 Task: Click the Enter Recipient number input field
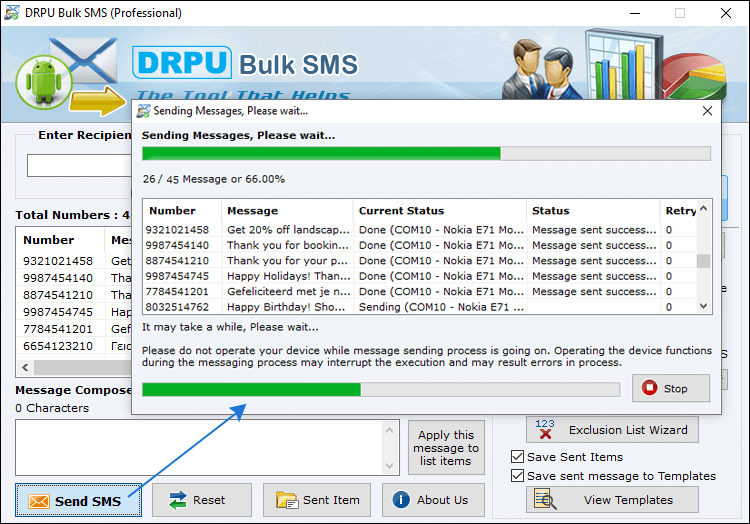pyautogui.click(x=79, y=165)
